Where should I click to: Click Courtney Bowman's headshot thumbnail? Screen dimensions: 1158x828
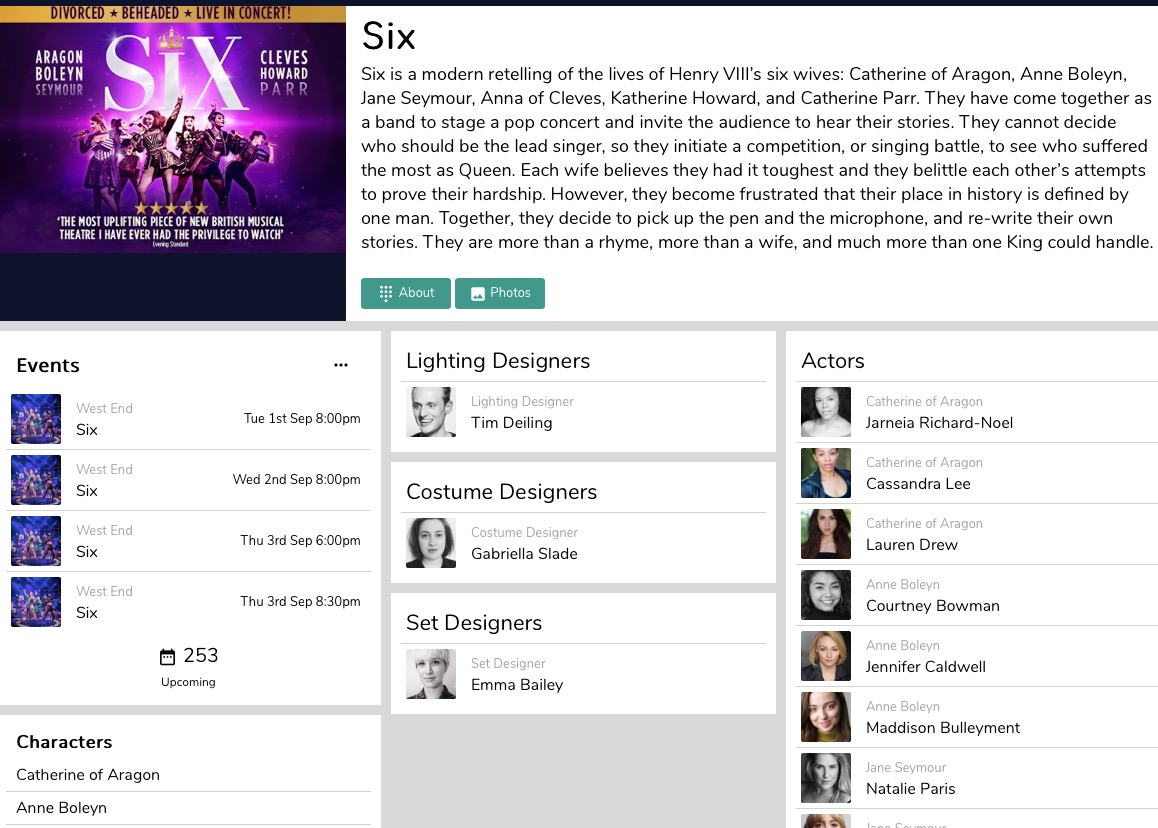pos(826,595)
